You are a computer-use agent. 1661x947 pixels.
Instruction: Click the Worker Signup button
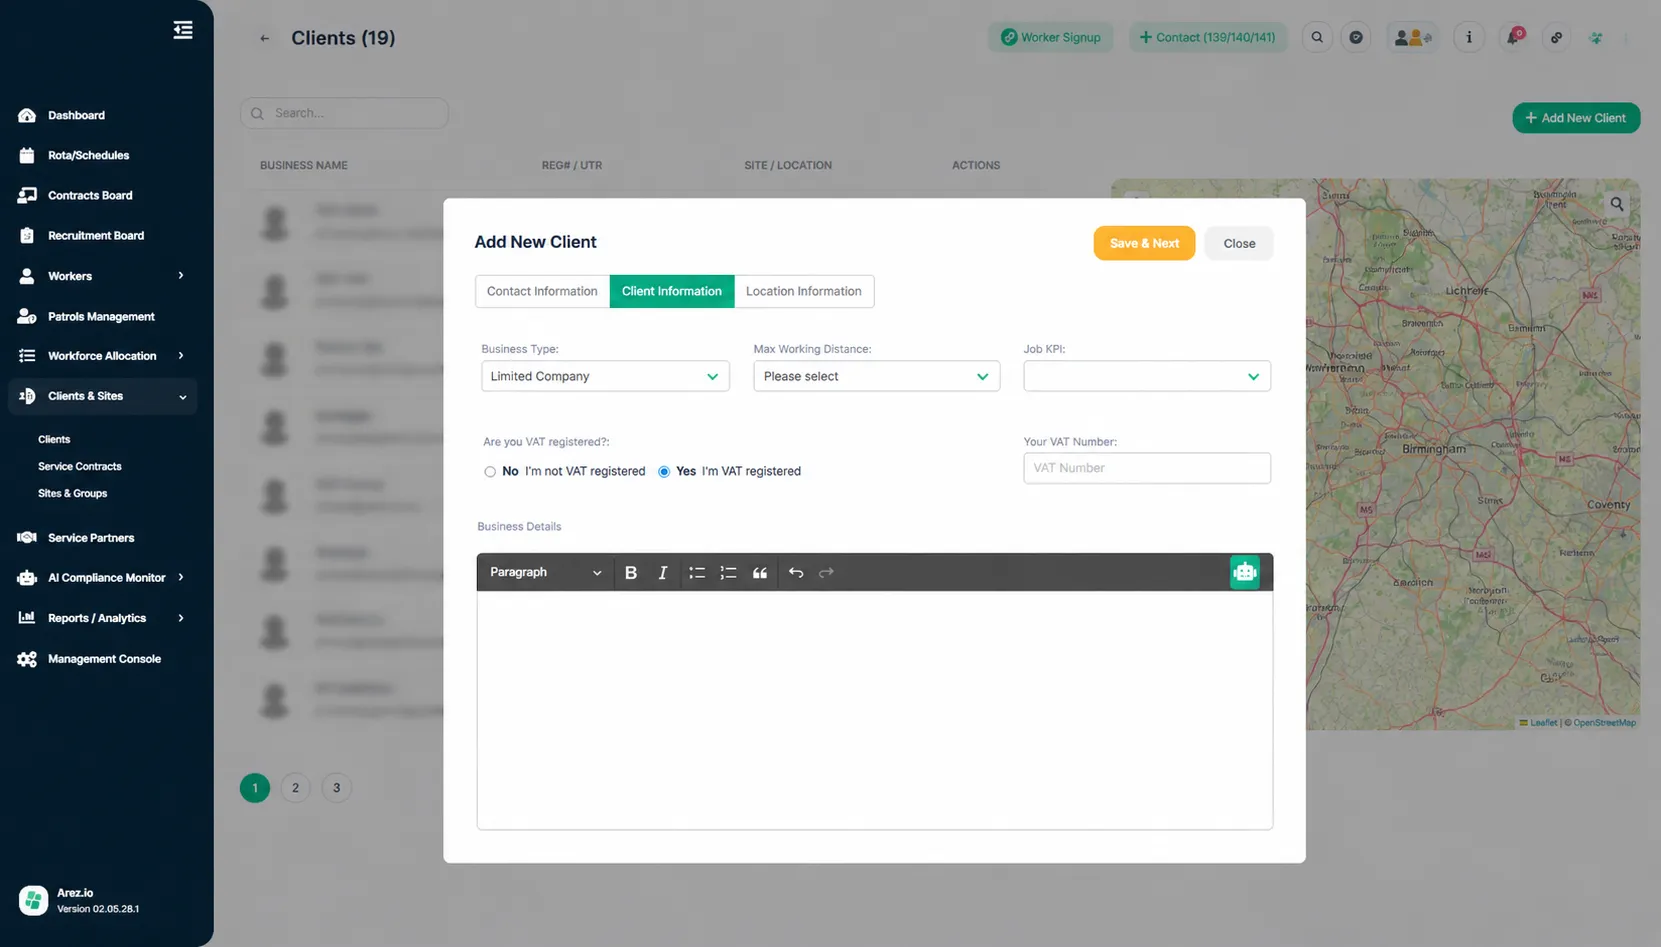[x=1051, y=37]
